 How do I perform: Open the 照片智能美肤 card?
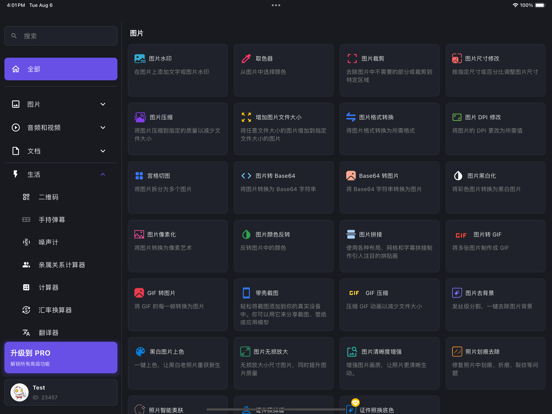(178, 405)
